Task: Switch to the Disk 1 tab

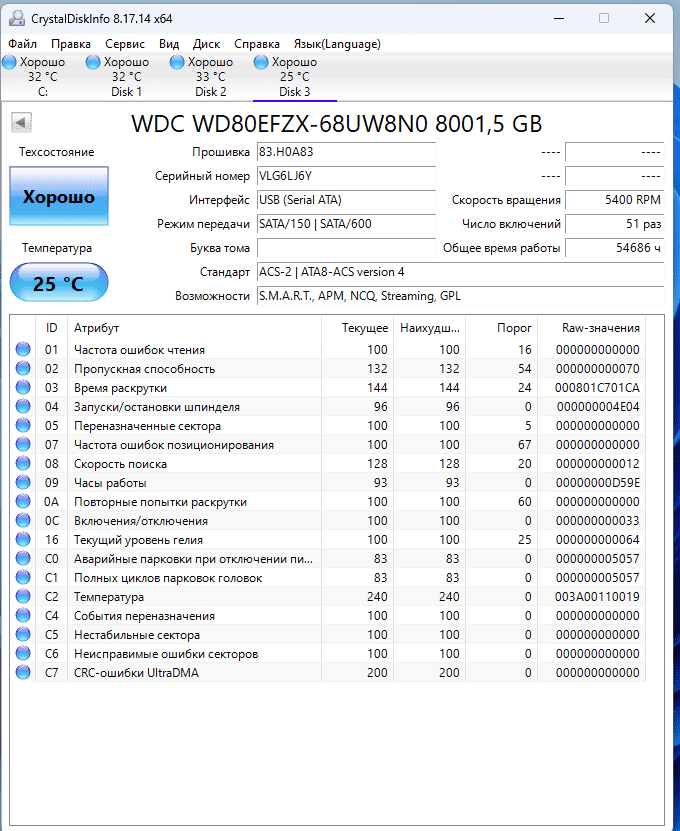Action: coord(126,77)
